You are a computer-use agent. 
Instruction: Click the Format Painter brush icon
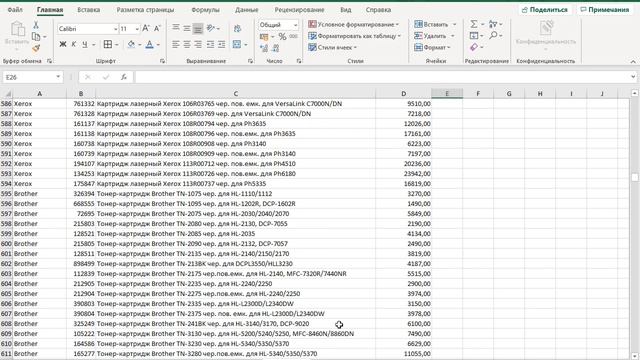[36, 48]
